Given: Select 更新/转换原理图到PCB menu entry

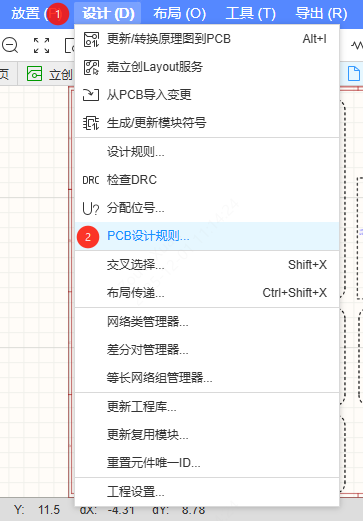Looking at the screenshot, I should [207, 39].
